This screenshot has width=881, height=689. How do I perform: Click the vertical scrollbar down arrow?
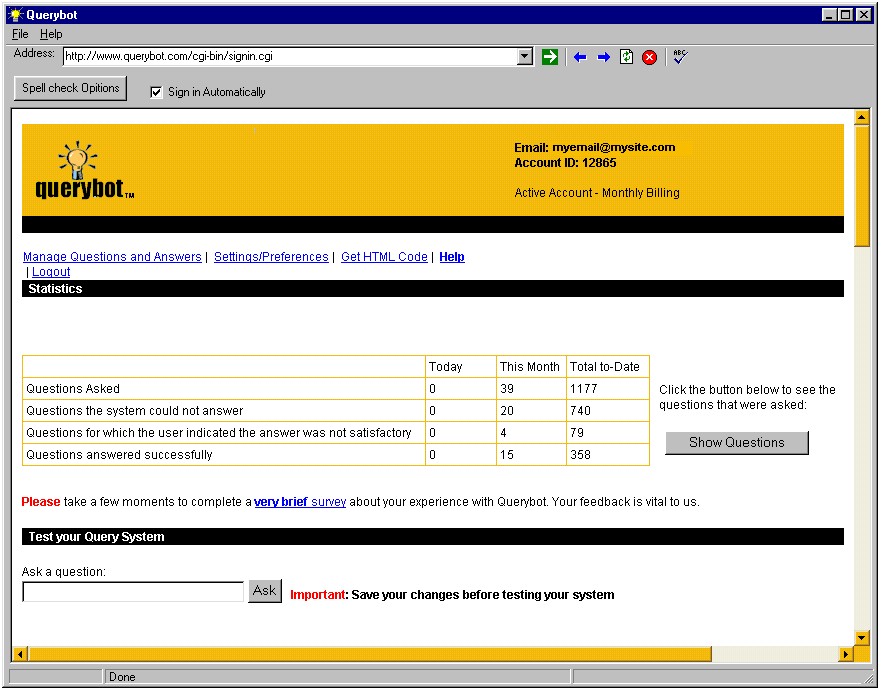[861, 637]
